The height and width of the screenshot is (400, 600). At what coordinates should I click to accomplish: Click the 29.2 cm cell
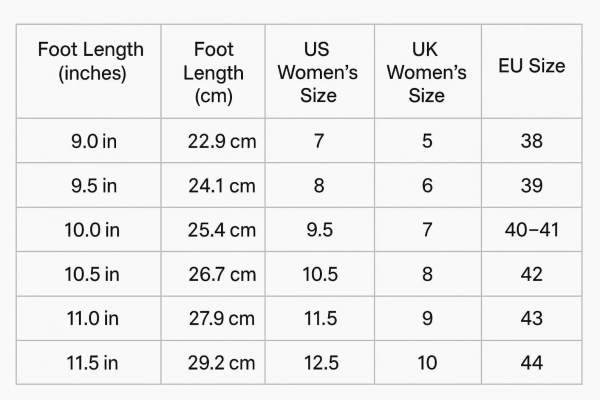(x=222, y=362)
